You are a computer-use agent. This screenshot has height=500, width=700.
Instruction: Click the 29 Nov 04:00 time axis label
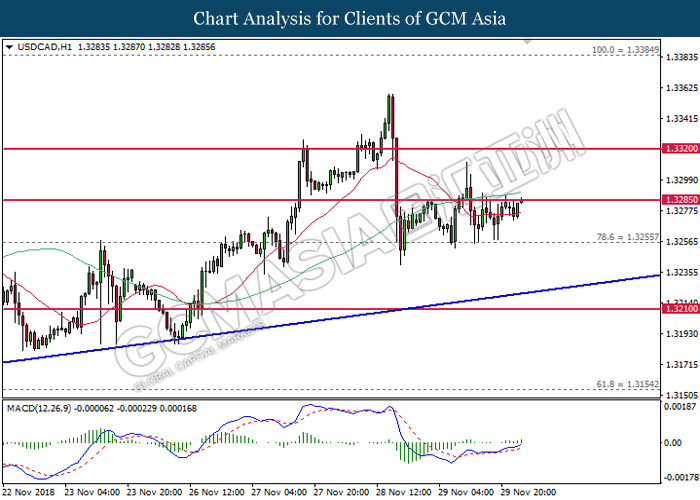466,492
